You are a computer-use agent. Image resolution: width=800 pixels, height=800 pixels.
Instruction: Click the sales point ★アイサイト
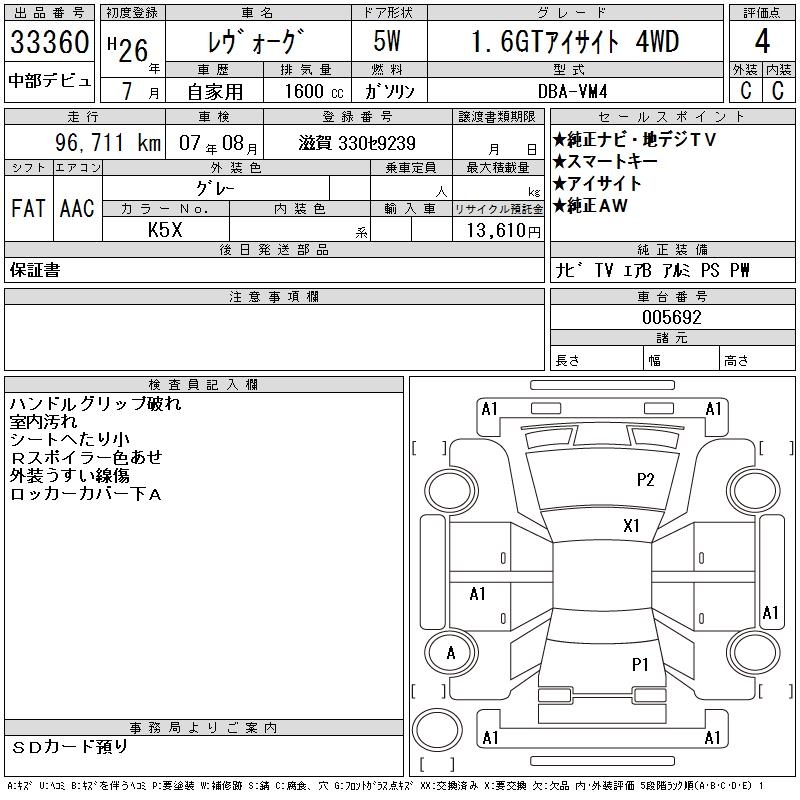pos(596,183)
